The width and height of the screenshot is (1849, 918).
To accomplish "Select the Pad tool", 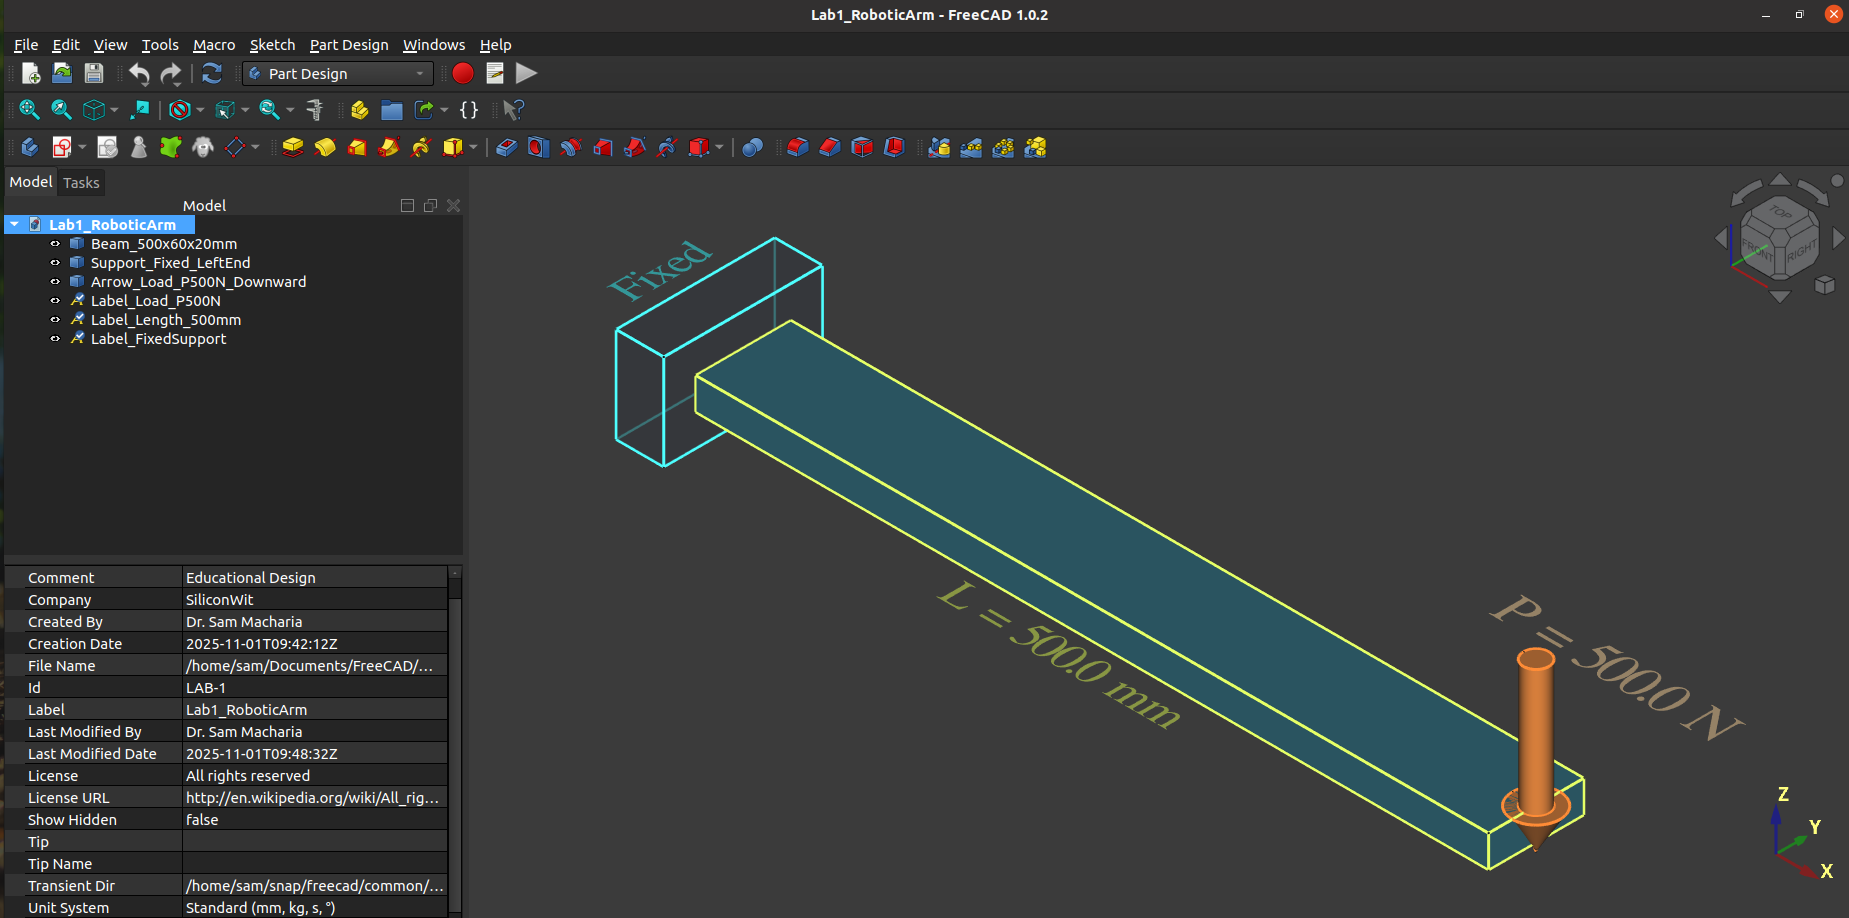I will click(292, 147).
